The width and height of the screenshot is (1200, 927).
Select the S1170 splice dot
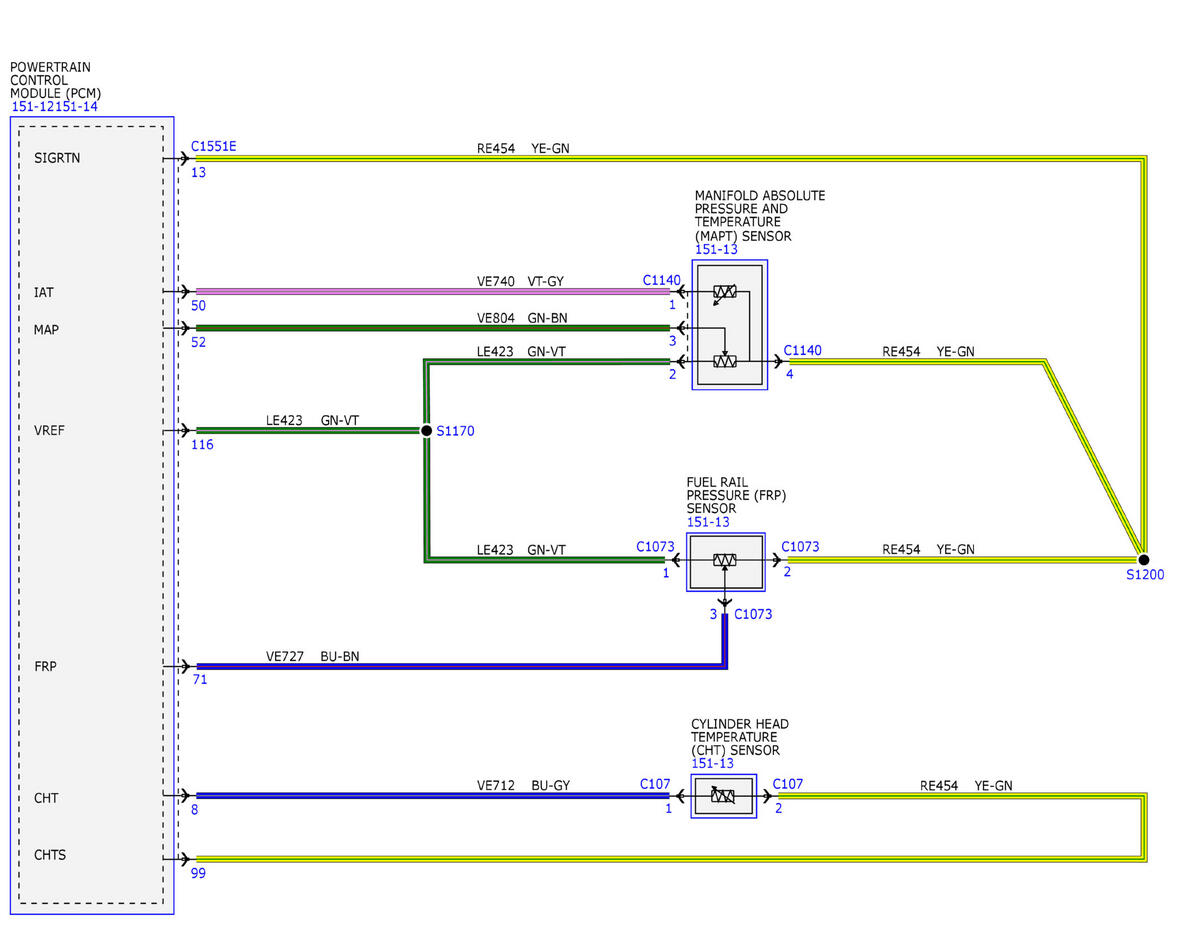pos(426,430)
